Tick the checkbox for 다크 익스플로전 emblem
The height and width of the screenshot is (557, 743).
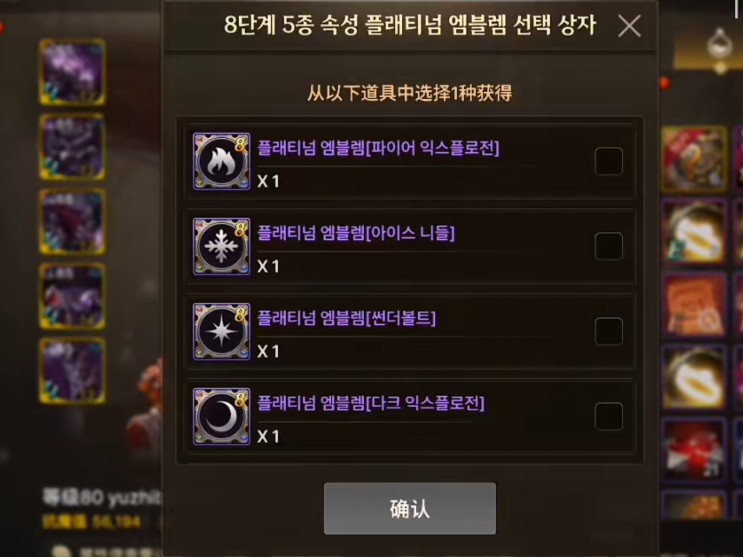[x=608, y=416]
